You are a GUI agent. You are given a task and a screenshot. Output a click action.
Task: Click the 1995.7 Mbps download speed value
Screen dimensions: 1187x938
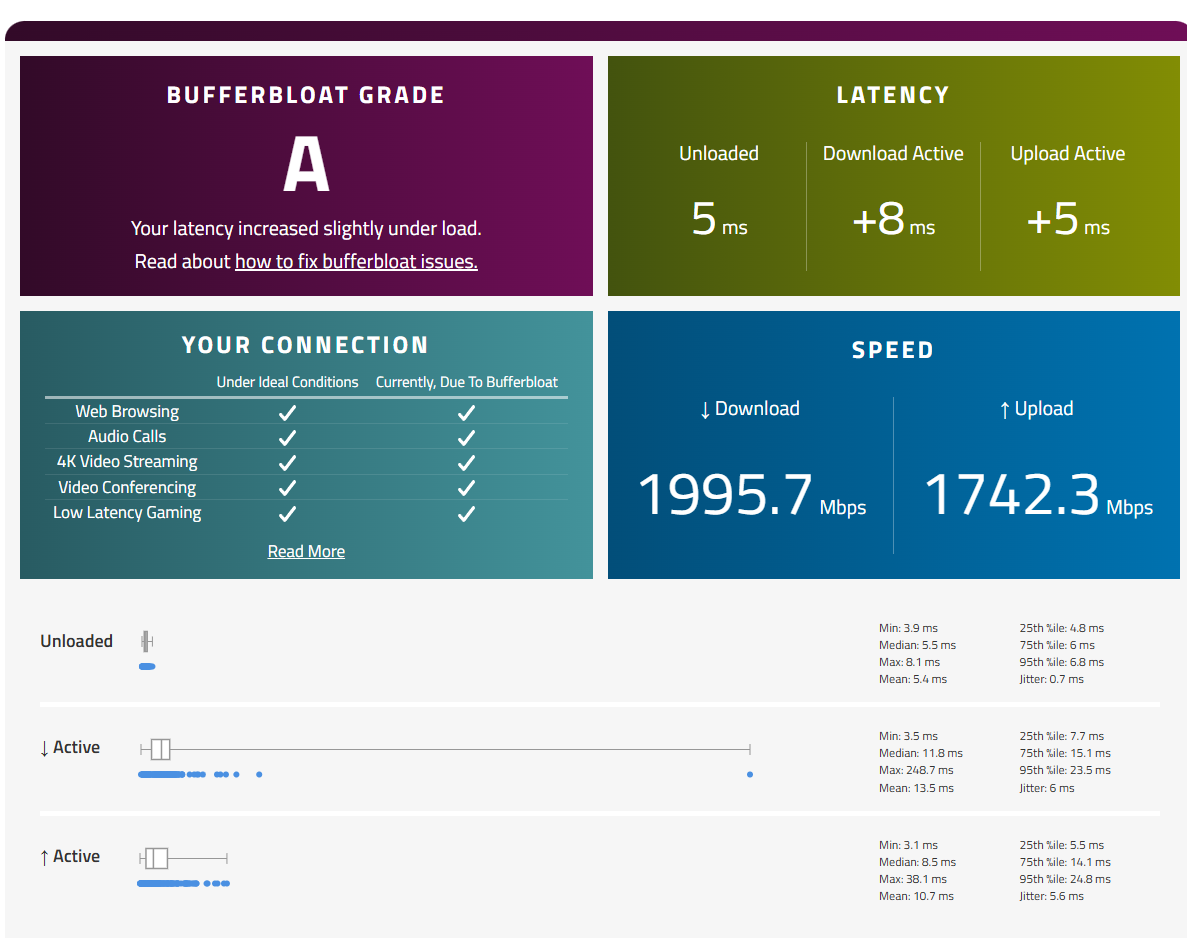[752, 495]
